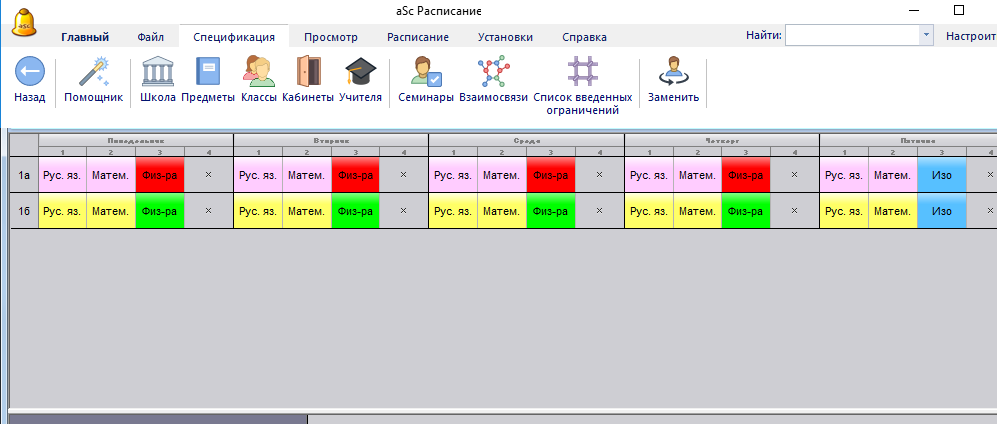Open the Справка help tab
Viewport: 997px width, 424px height.
tap(584, 37)
